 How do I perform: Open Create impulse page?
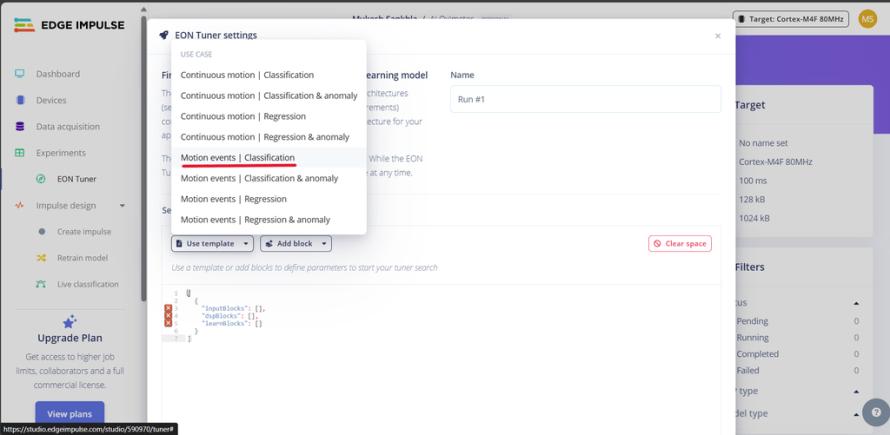(x=84, y=232)
